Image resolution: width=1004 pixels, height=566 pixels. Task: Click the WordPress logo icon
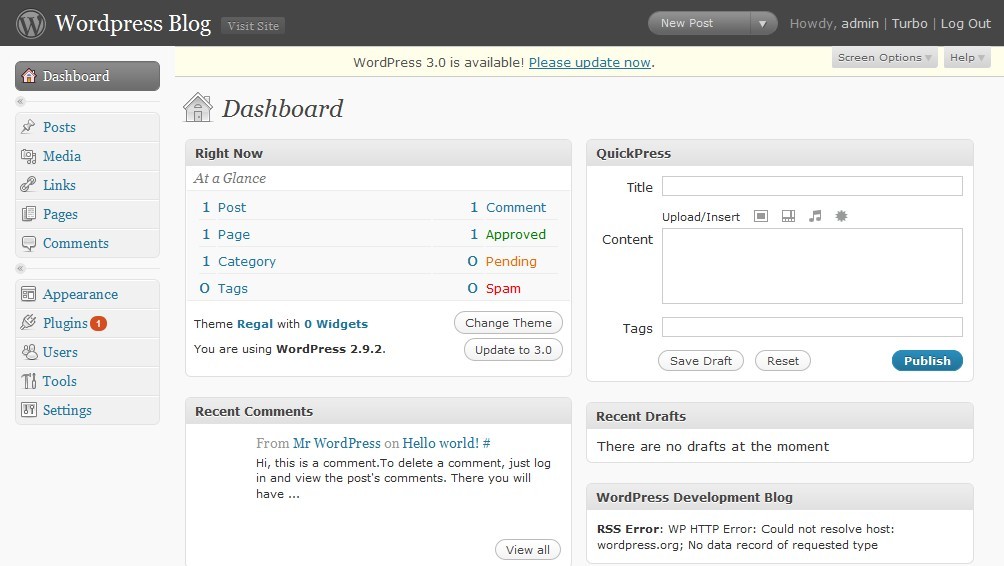coord(31,24)
